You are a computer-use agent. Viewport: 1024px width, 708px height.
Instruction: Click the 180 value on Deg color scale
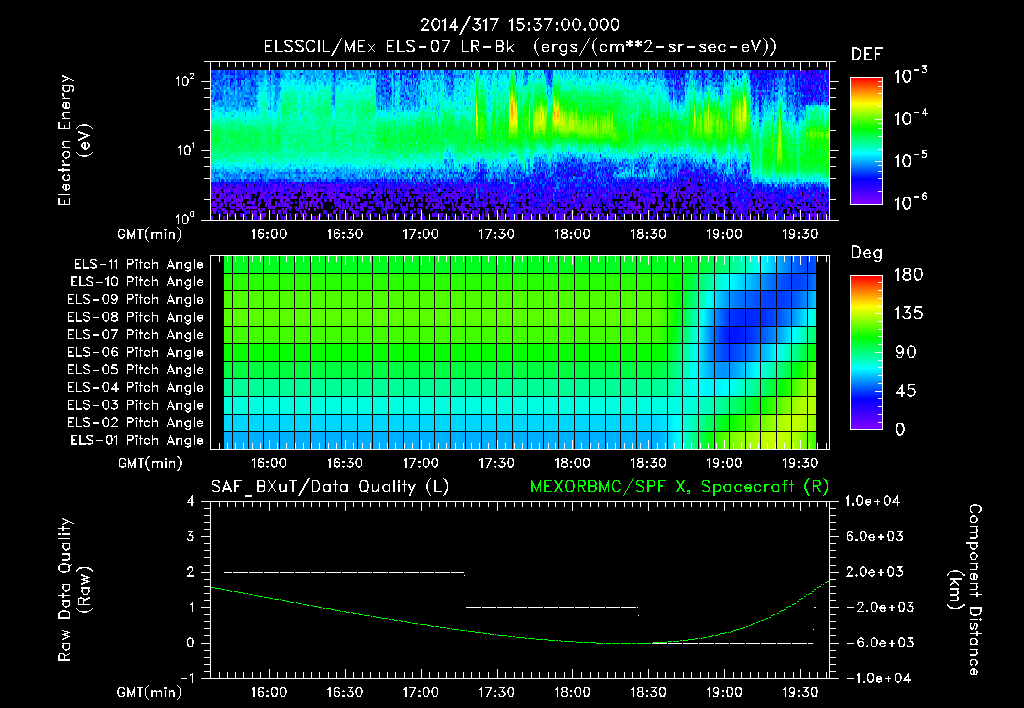click(x=908, y=275)
